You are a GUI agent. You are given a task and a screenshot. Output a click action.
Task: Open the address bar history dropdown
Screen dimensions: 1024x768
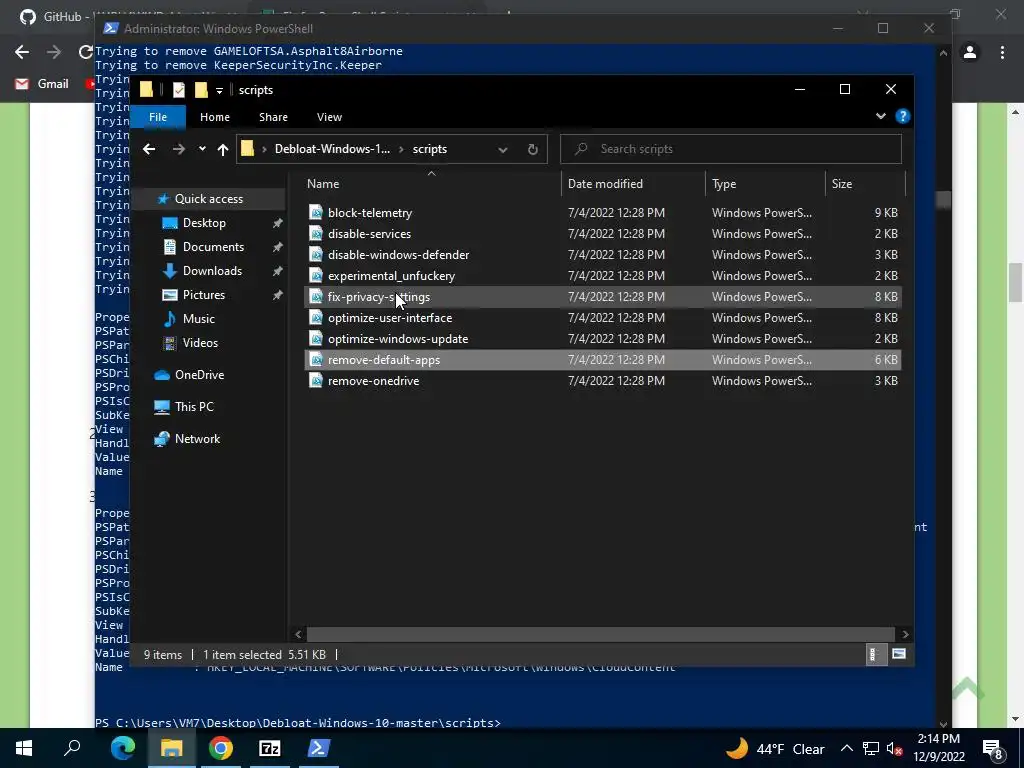[503, 149]
